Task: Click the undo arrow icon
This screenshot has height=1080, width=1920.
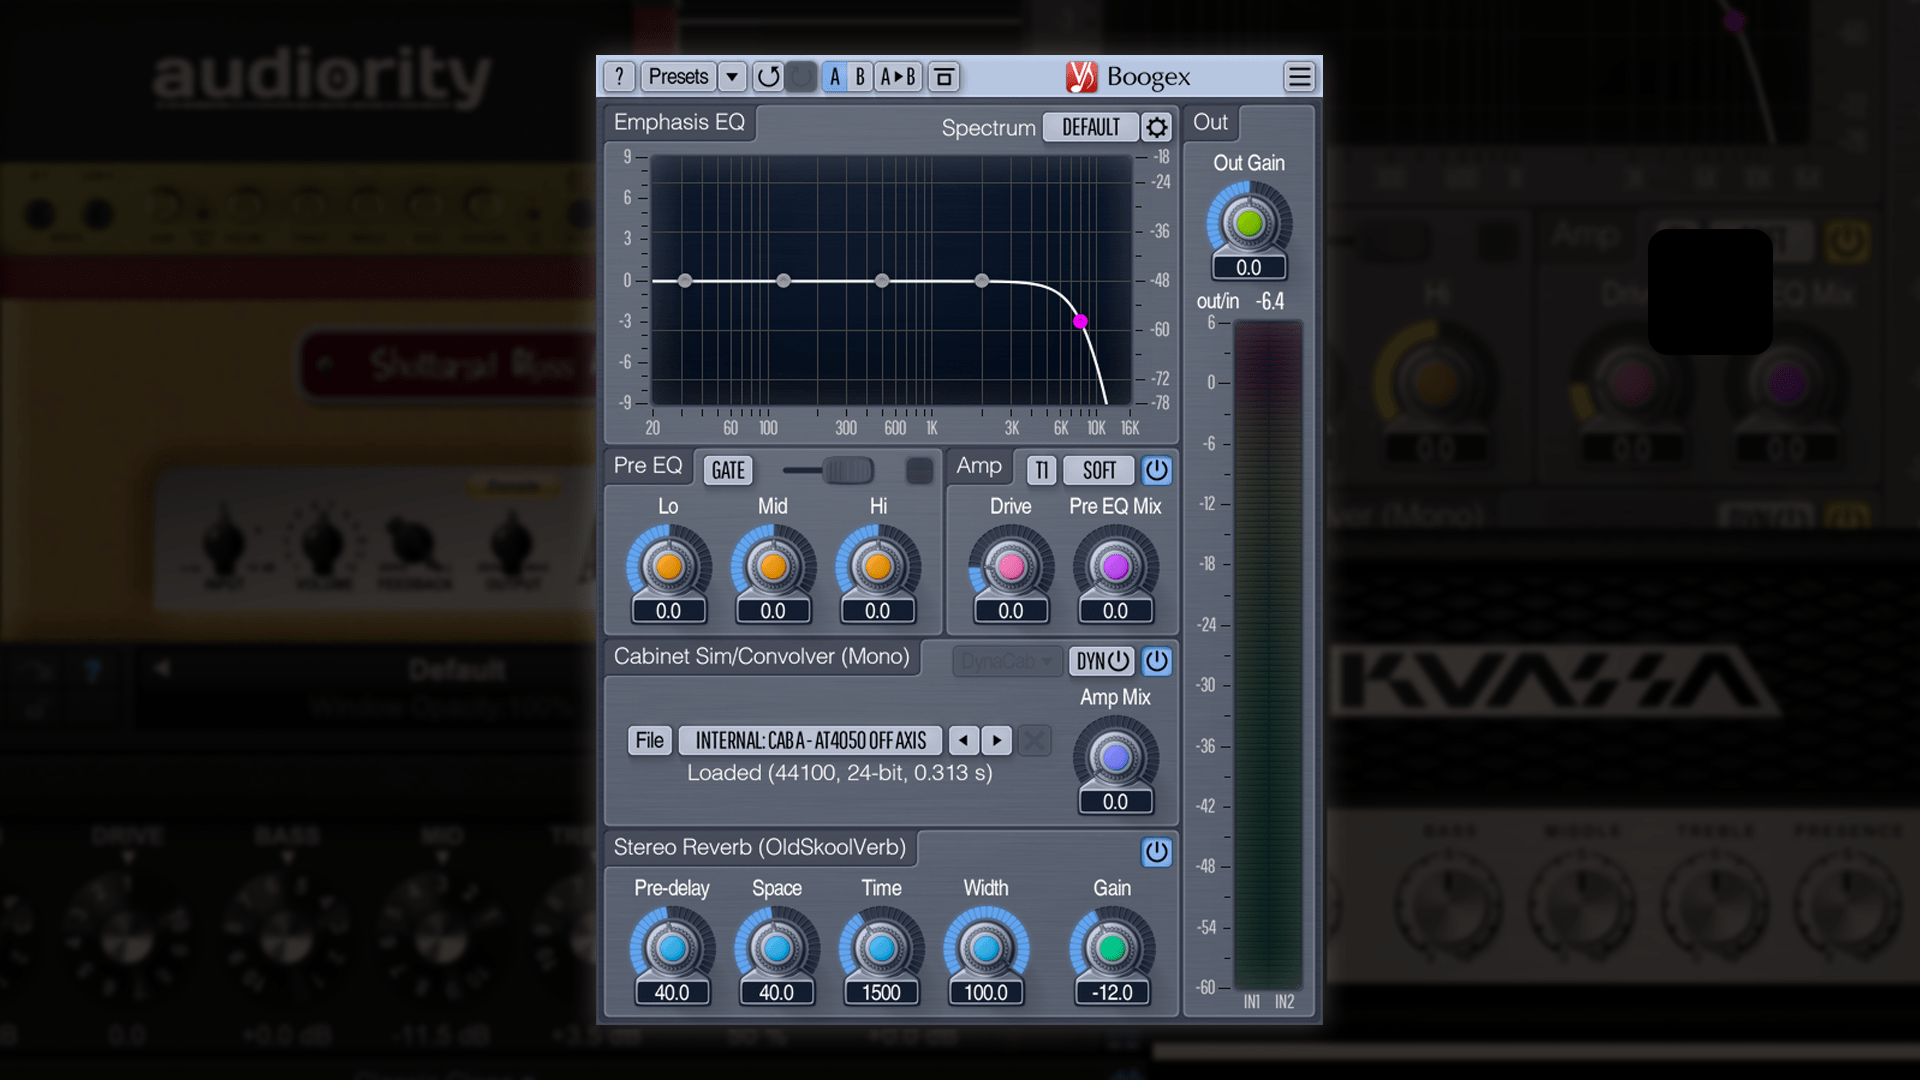Action: pyautogui.click(x=768, y=76)
